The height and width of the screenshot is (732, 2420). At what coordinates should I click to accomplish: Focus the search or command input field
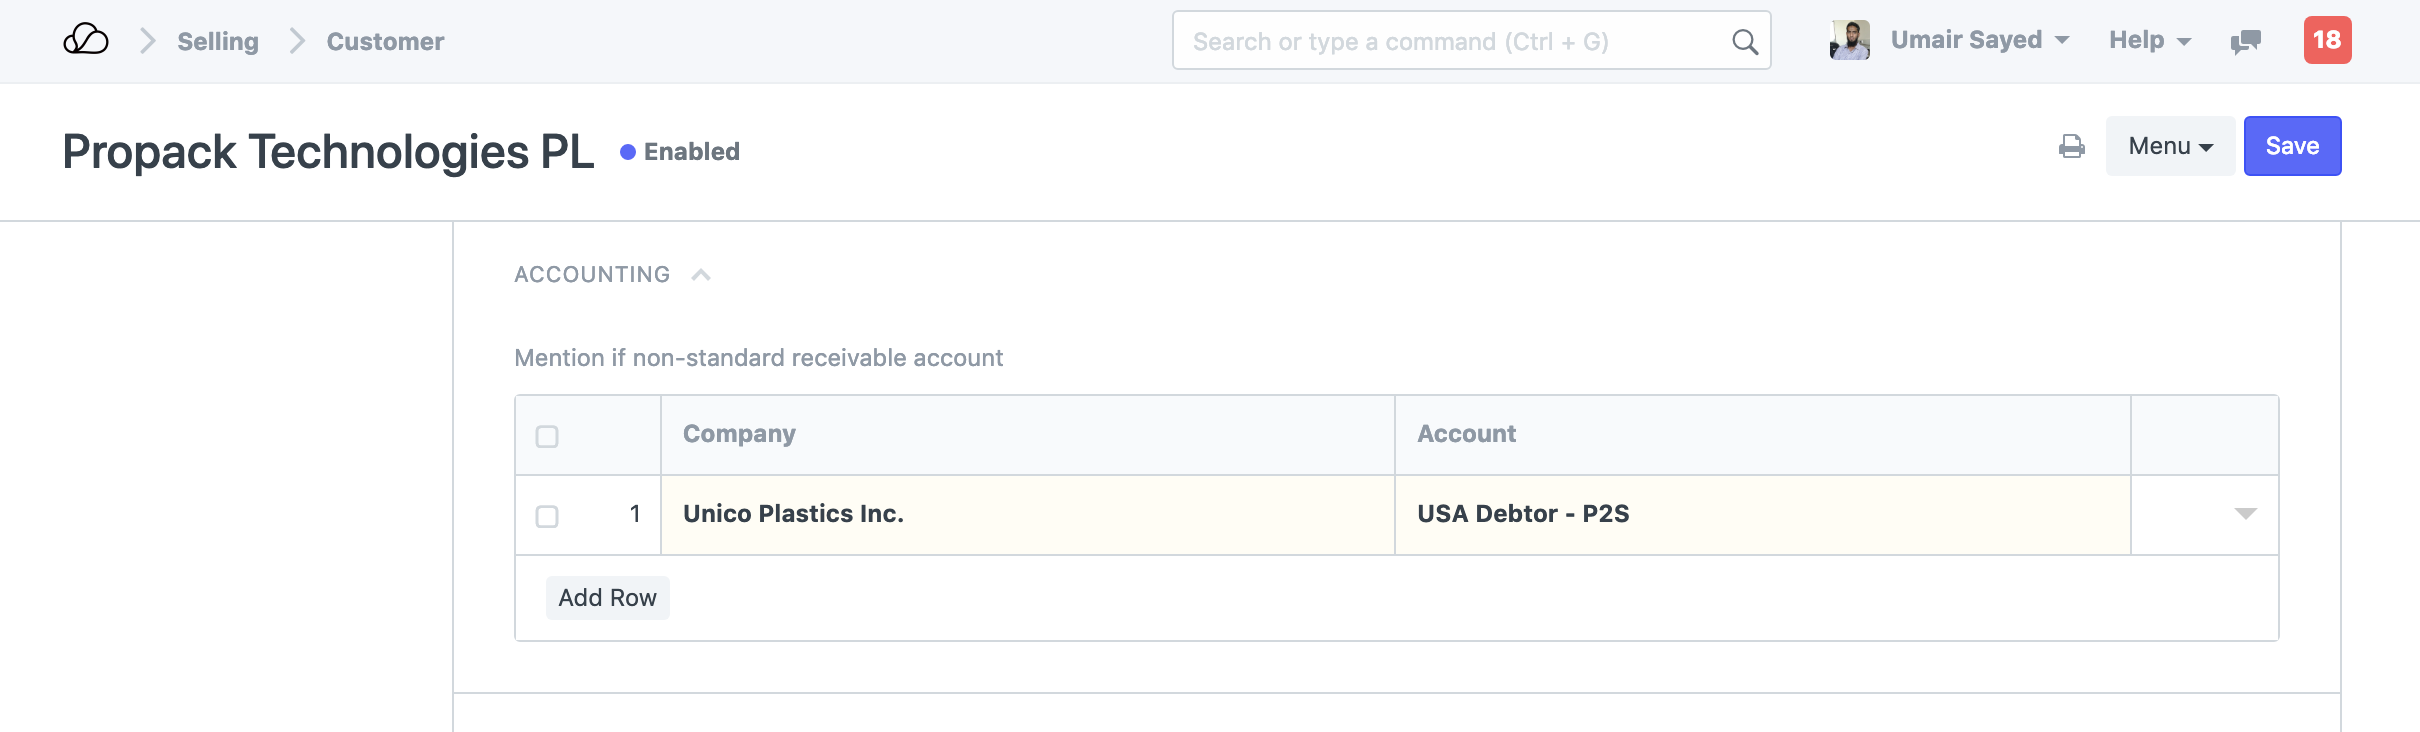tap(1450, 42)
